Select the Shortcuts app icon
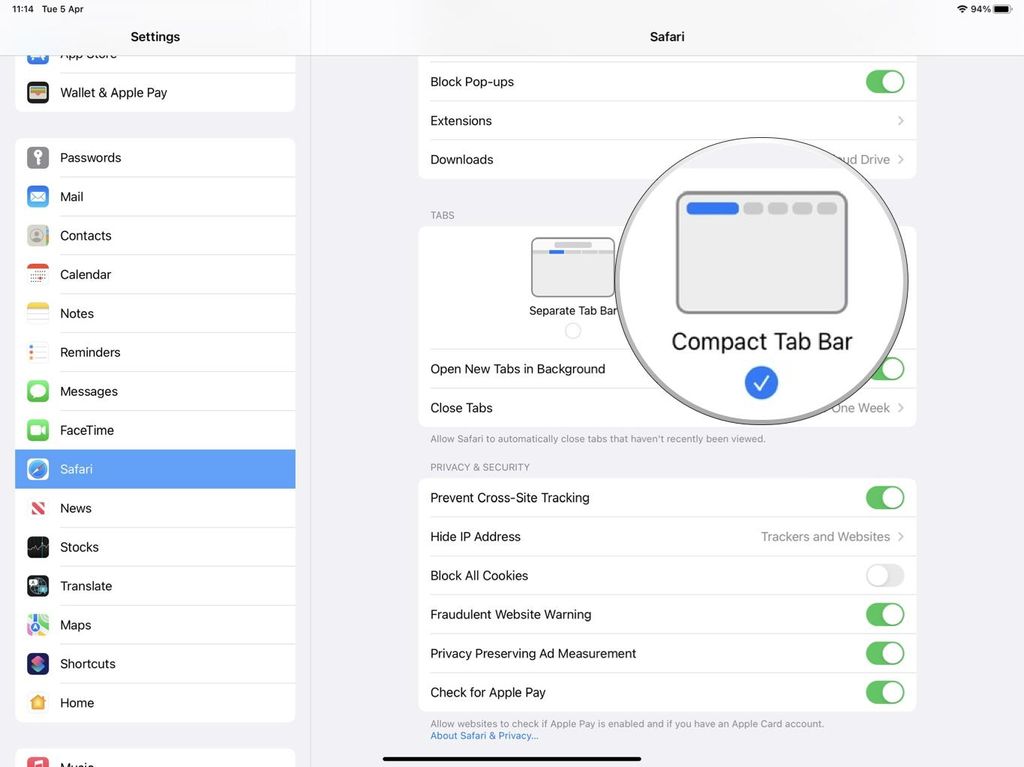 tap(38, 663)
